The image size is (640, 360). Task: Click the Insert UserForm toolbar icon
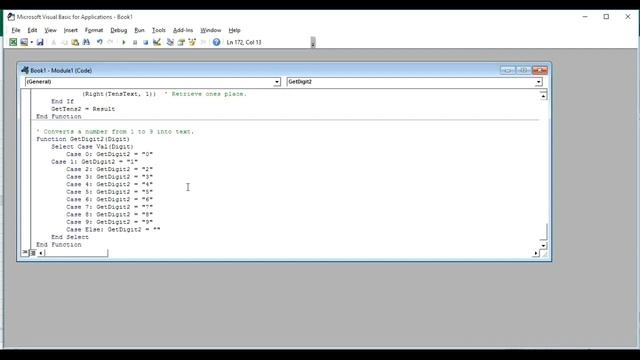(x=24, y=42)
